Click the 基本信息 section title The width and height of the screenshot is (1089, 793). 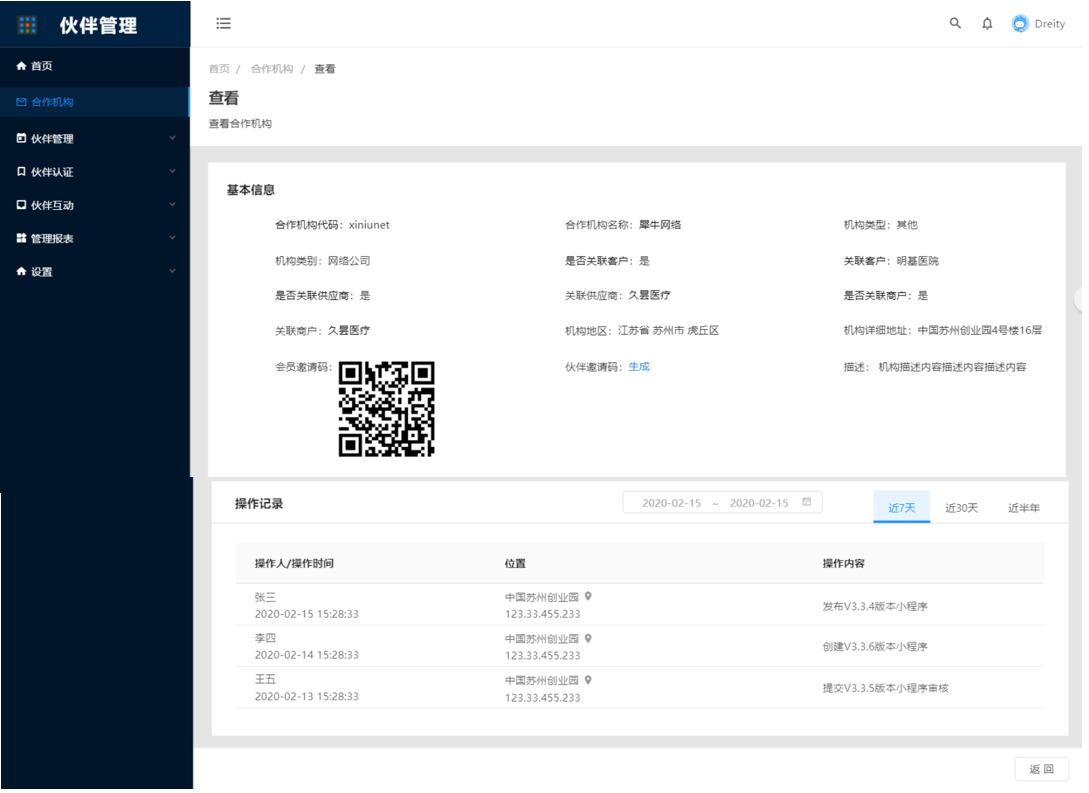point(251,190)
